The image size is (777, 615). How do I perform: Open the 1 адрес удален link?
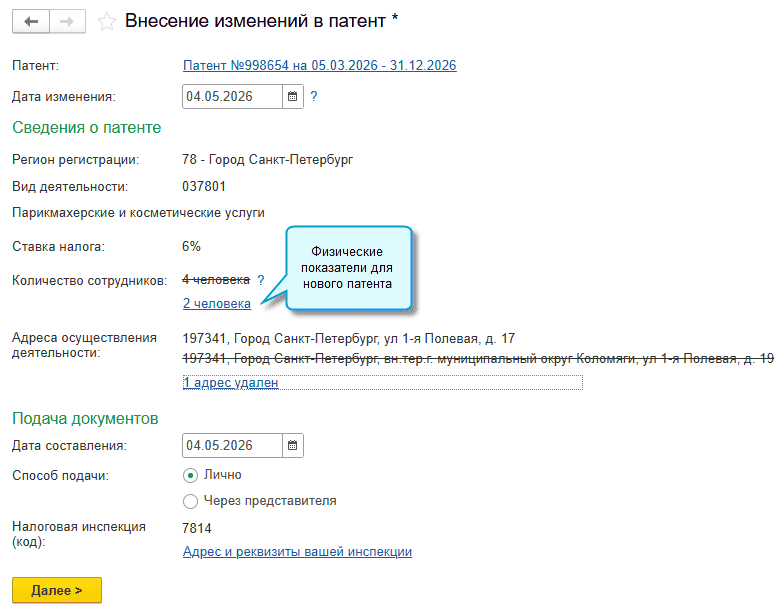230,382
